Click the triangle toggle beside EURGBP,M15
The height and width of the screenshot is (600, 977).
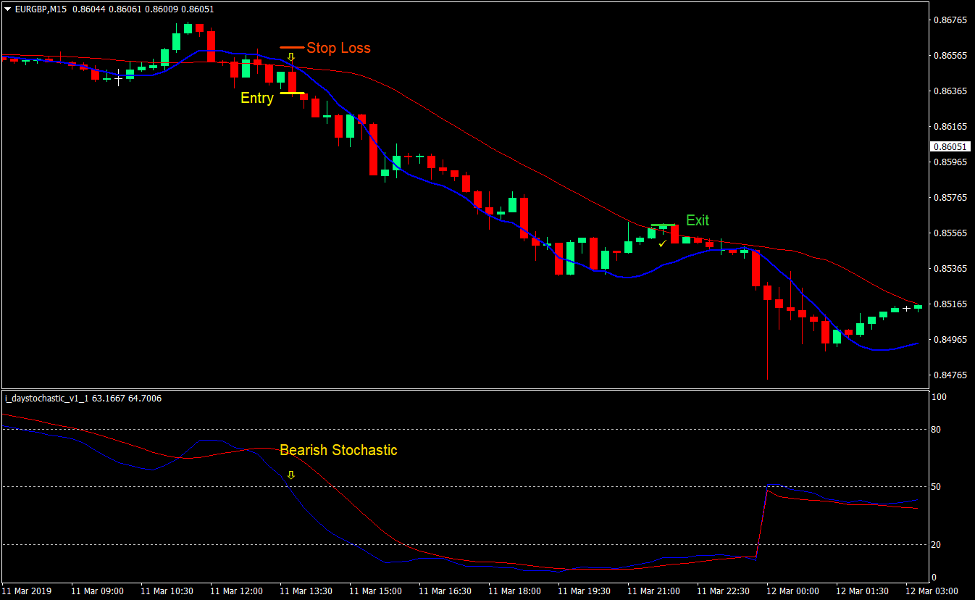(x=7, y=9)
